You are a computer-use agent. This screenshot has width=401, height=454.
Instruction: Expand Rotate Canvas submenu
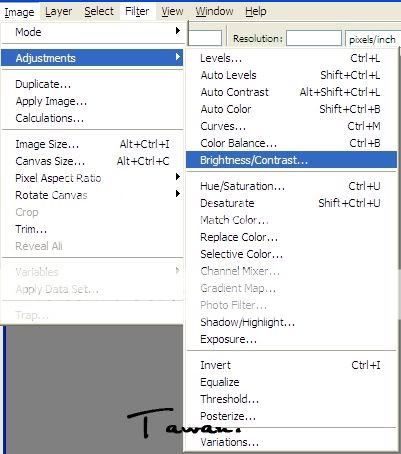pos(178,194)
